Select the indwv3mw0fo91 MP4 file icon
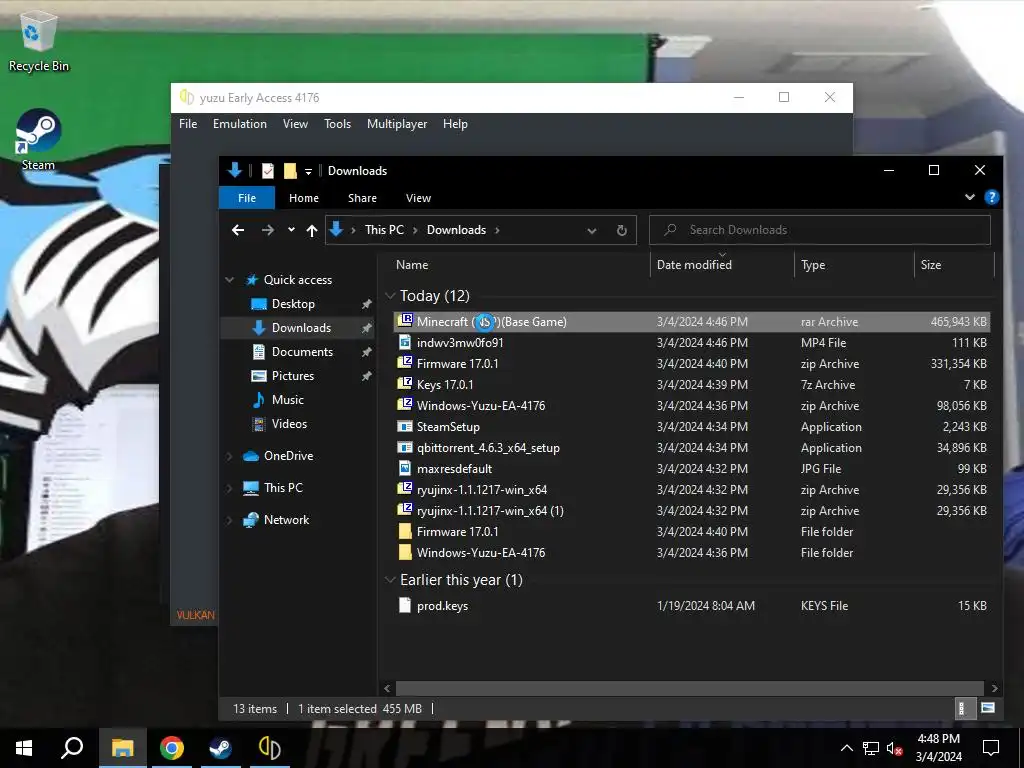The width and height of the screenshot is (1024, 768). [405, 342]
